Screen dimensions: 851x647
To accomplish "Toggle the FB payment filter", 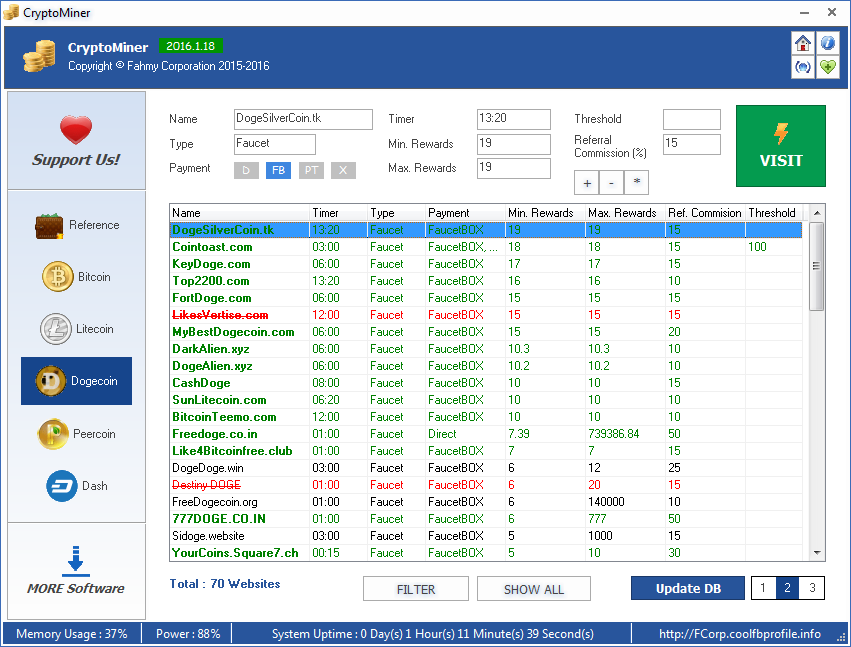I will [278, 170].
